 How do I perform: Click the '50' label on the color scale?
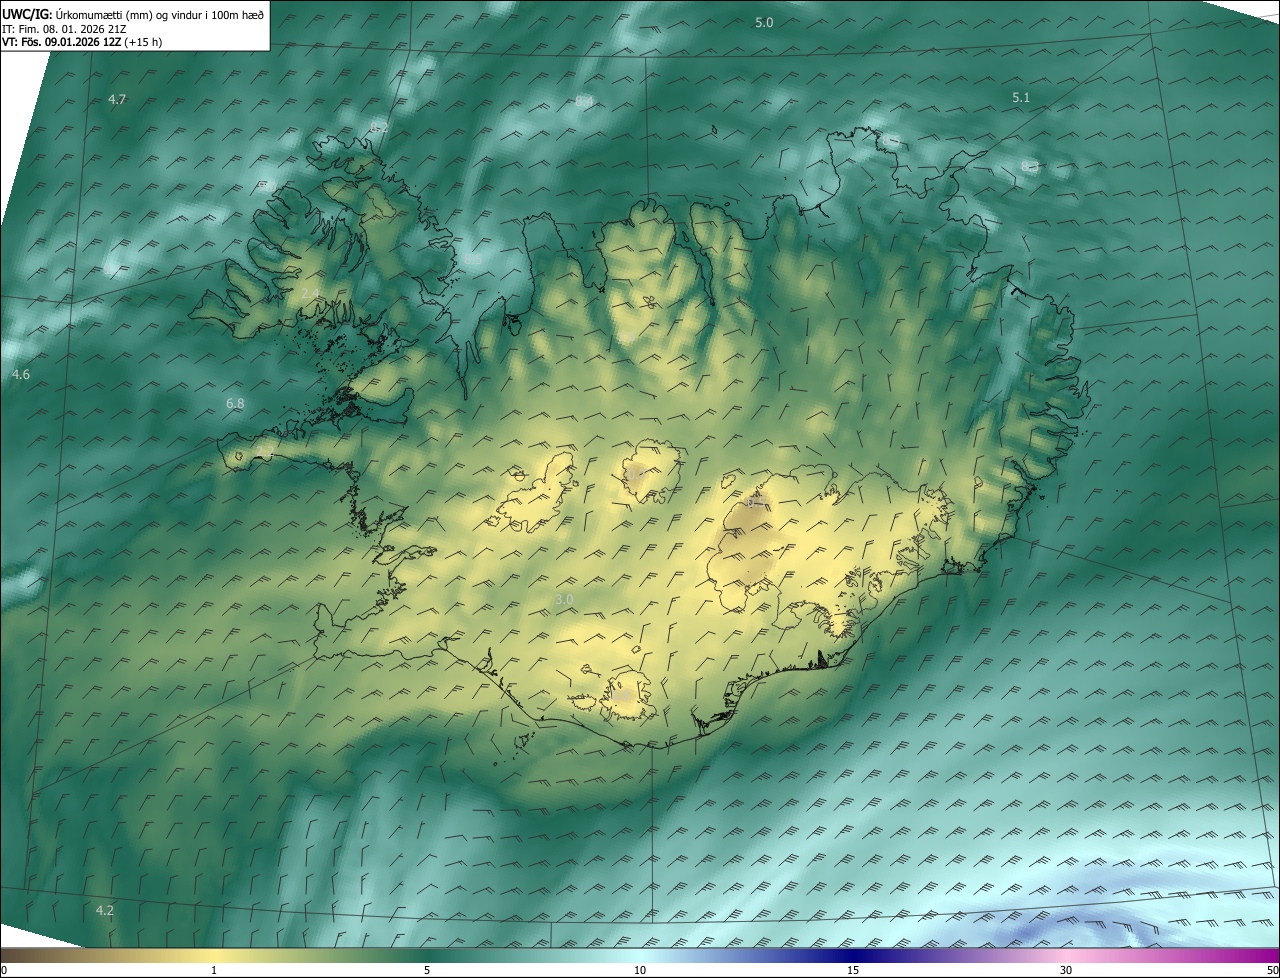tap(1272, 970)
